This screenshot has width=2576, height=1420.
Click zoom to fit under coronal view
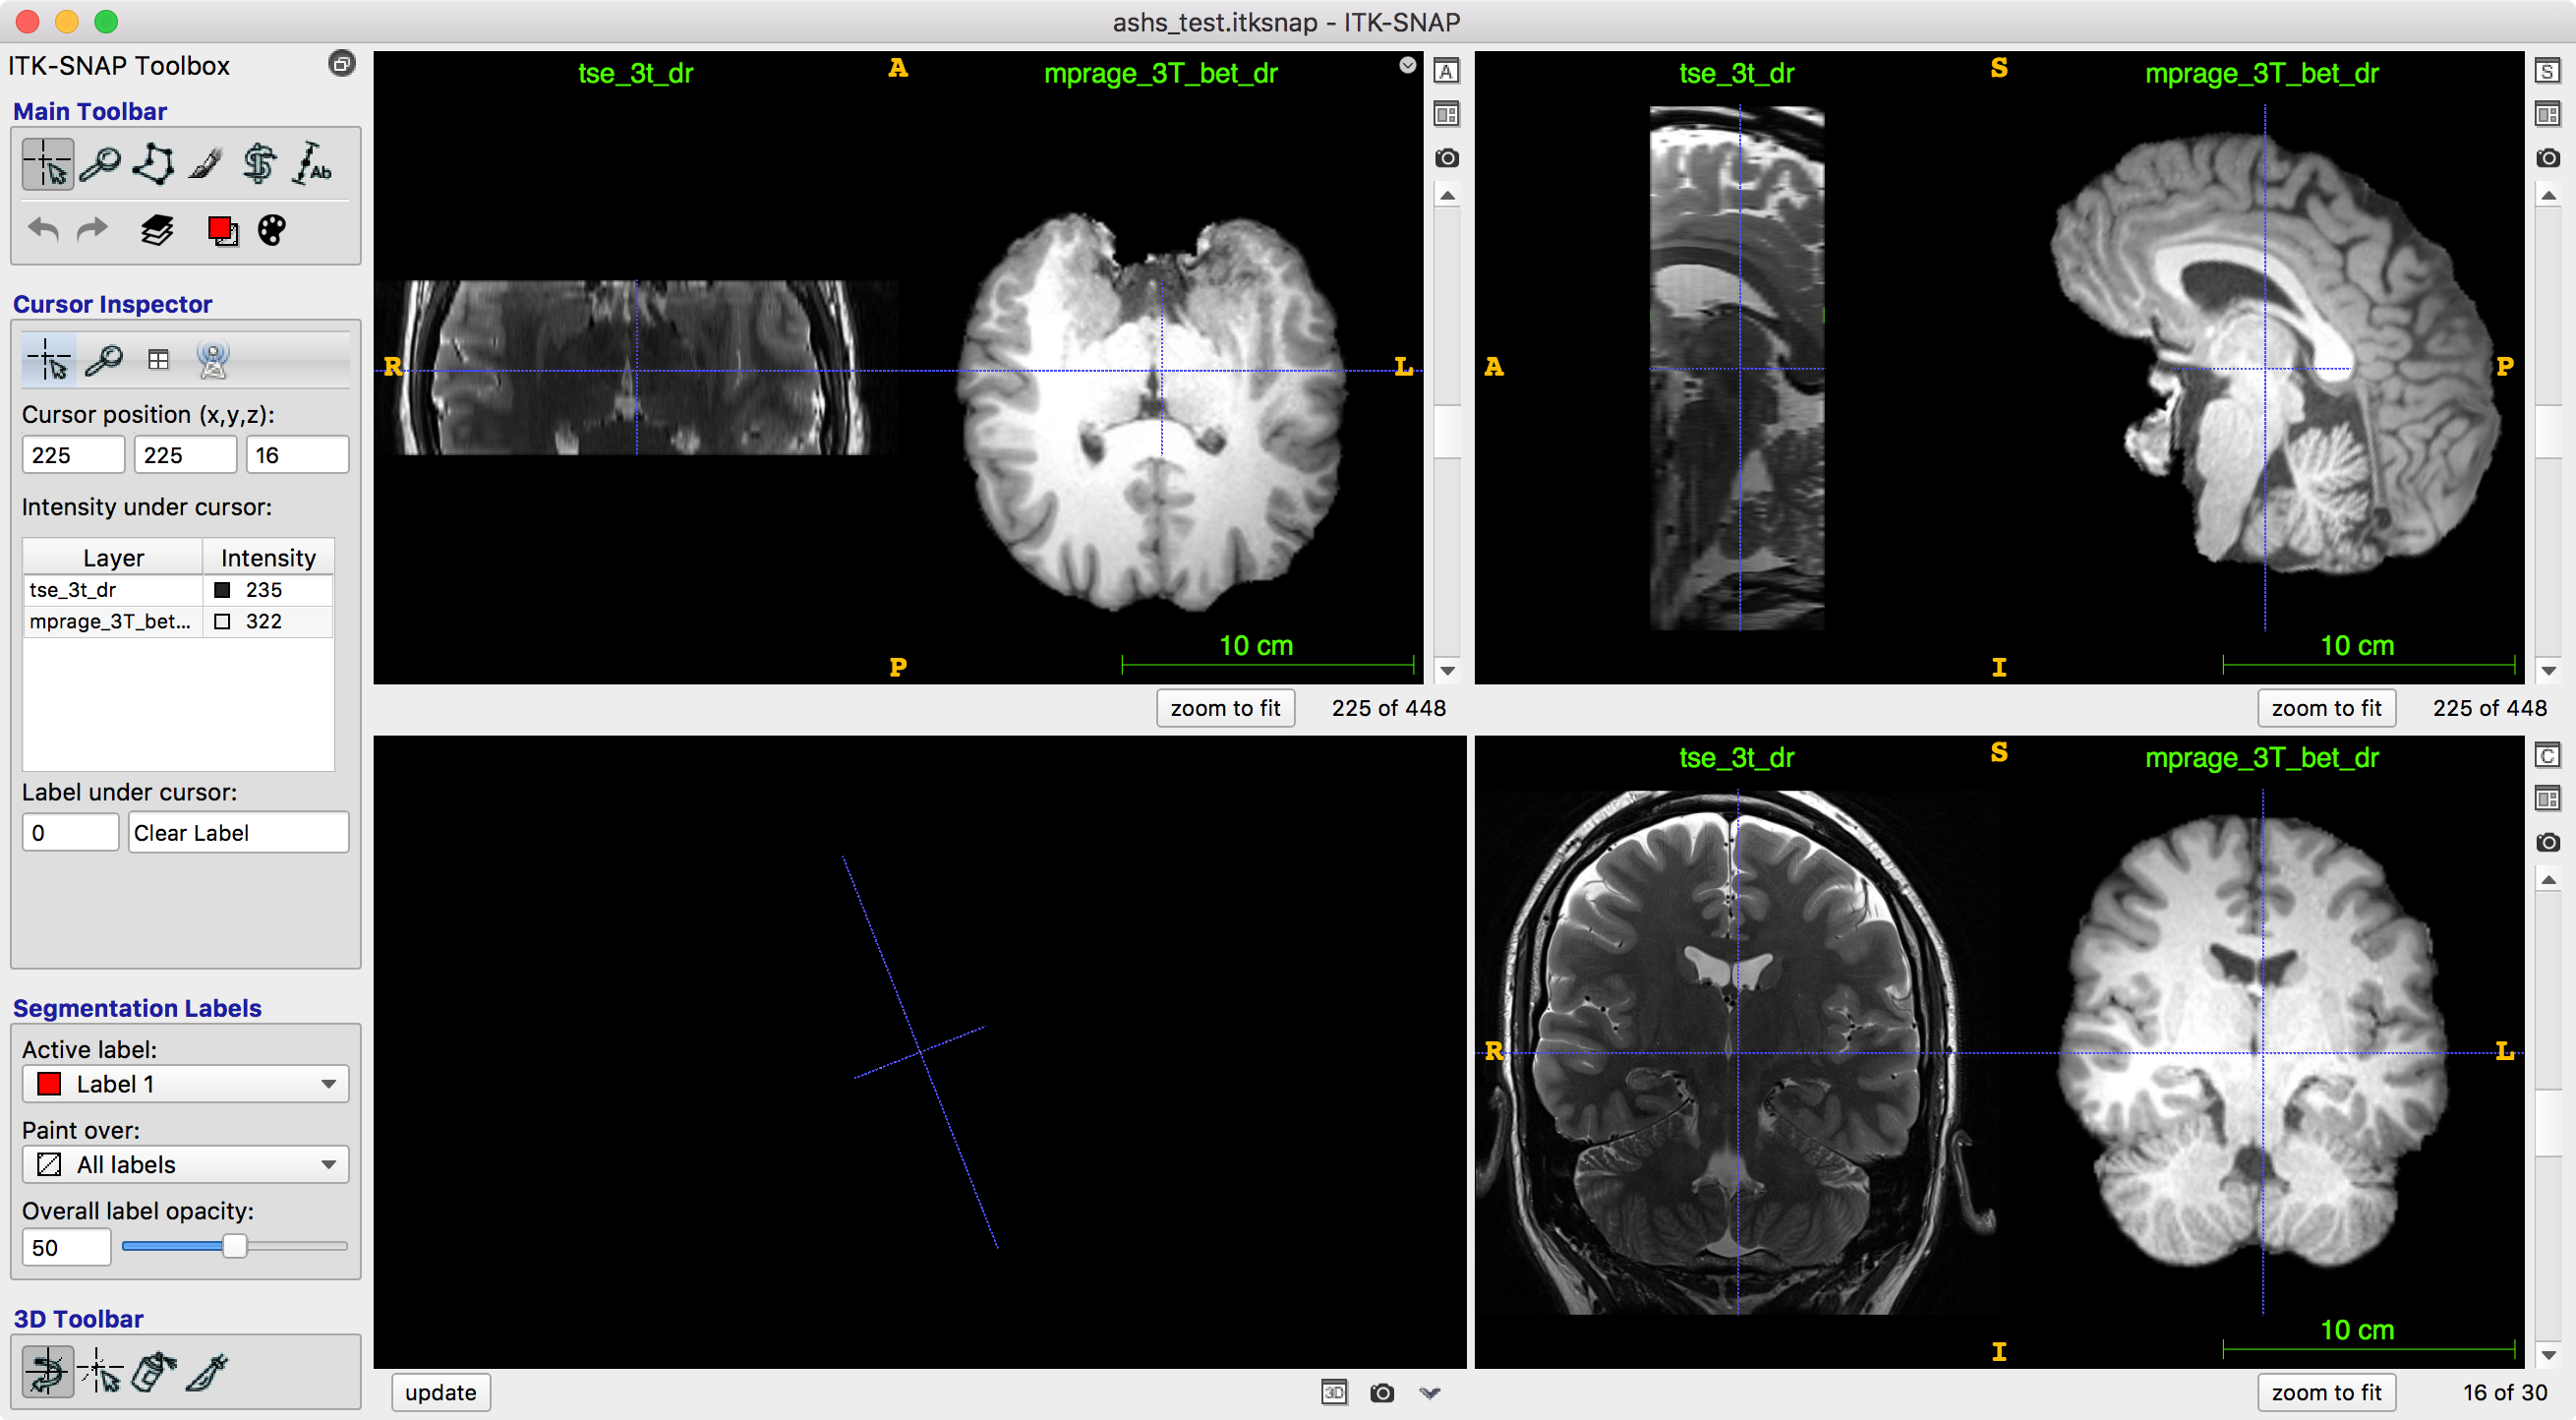(x=2326, y=1392)
